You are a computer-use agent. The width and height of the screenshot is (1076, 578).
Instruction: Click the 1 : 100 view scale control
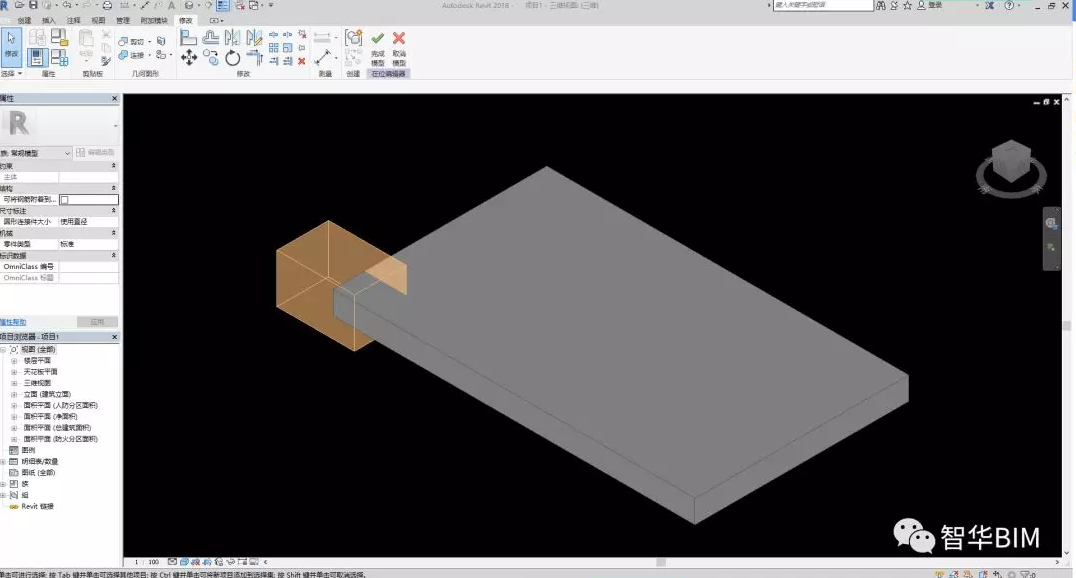pyautogui.click(x=146, y=562)
